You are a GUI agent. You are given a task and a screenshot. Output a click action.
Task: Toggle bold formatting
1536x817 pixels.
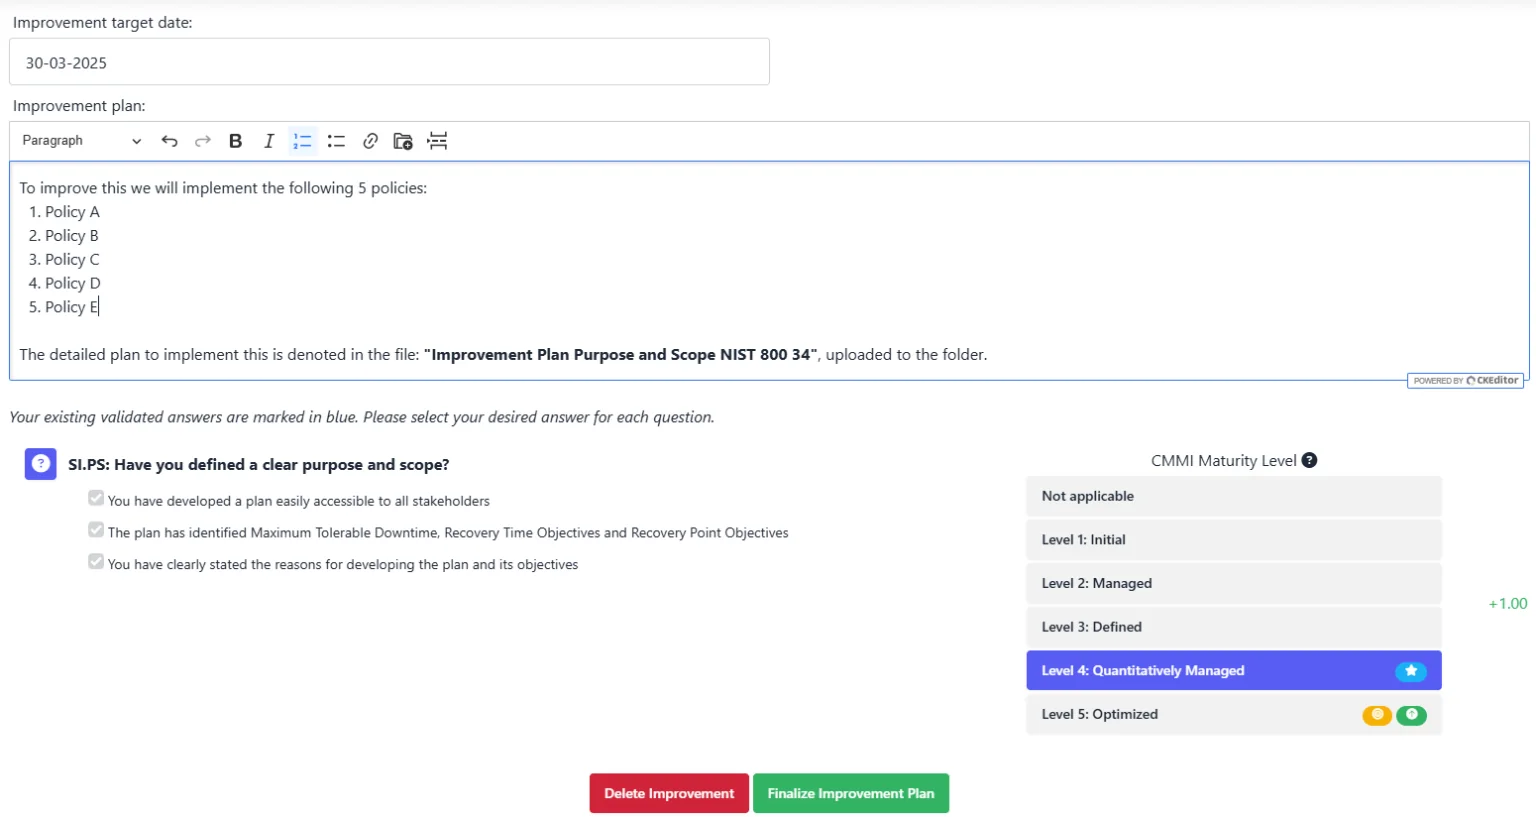(x=236, y=141)
